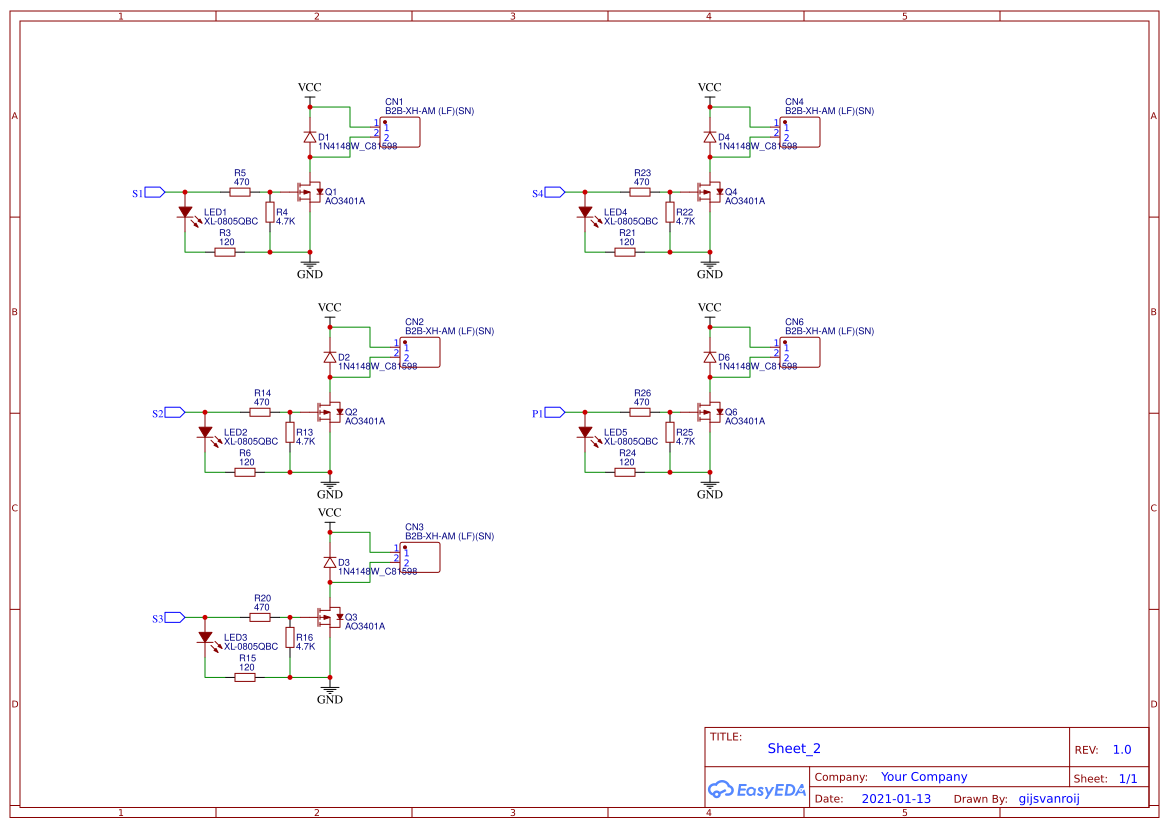1169x828 pixels.
Task: Select the D4 diode symbol
Action: coord(710,136)
